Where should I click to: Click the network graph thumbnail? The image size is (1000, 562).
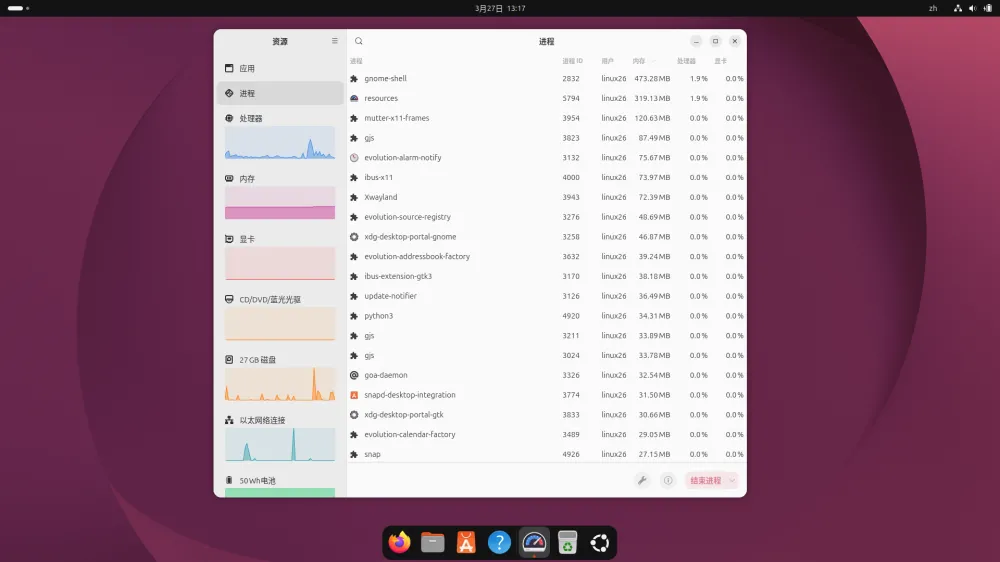click(x=280, y=444)
